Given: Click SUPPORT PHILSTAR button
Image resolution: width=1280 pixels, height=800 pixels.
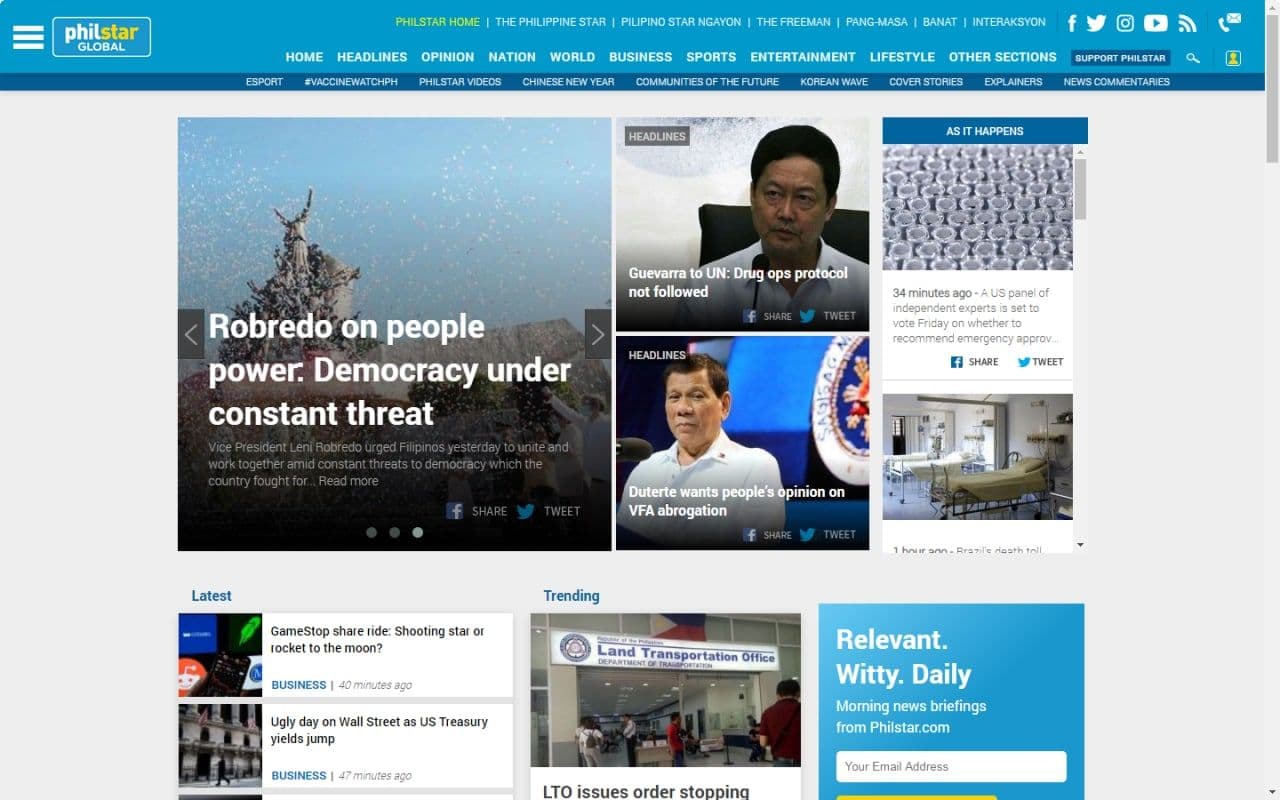Looking at the screenshot, I should tap(1120, 58).
